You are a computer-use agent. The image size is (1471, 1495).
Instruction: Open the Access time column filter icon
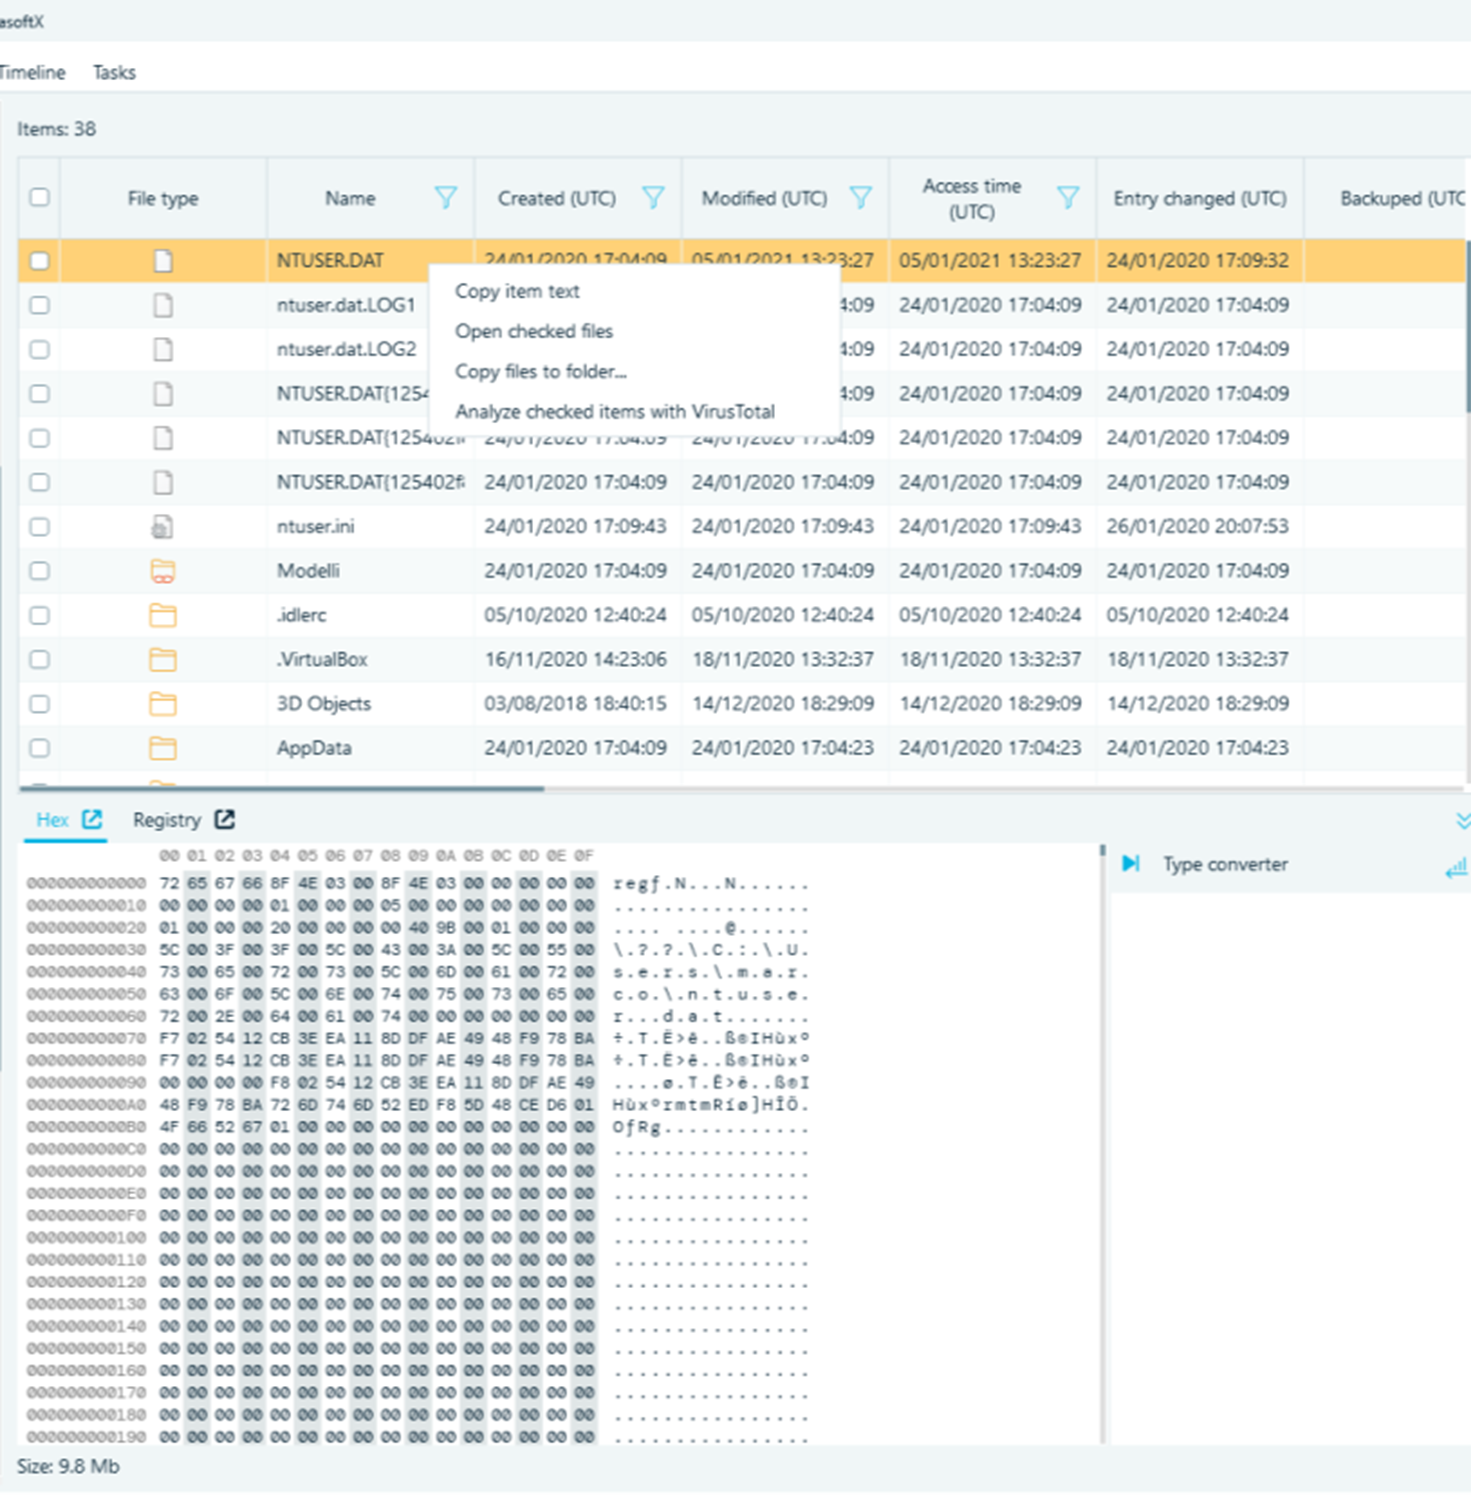coord(1068,198)
